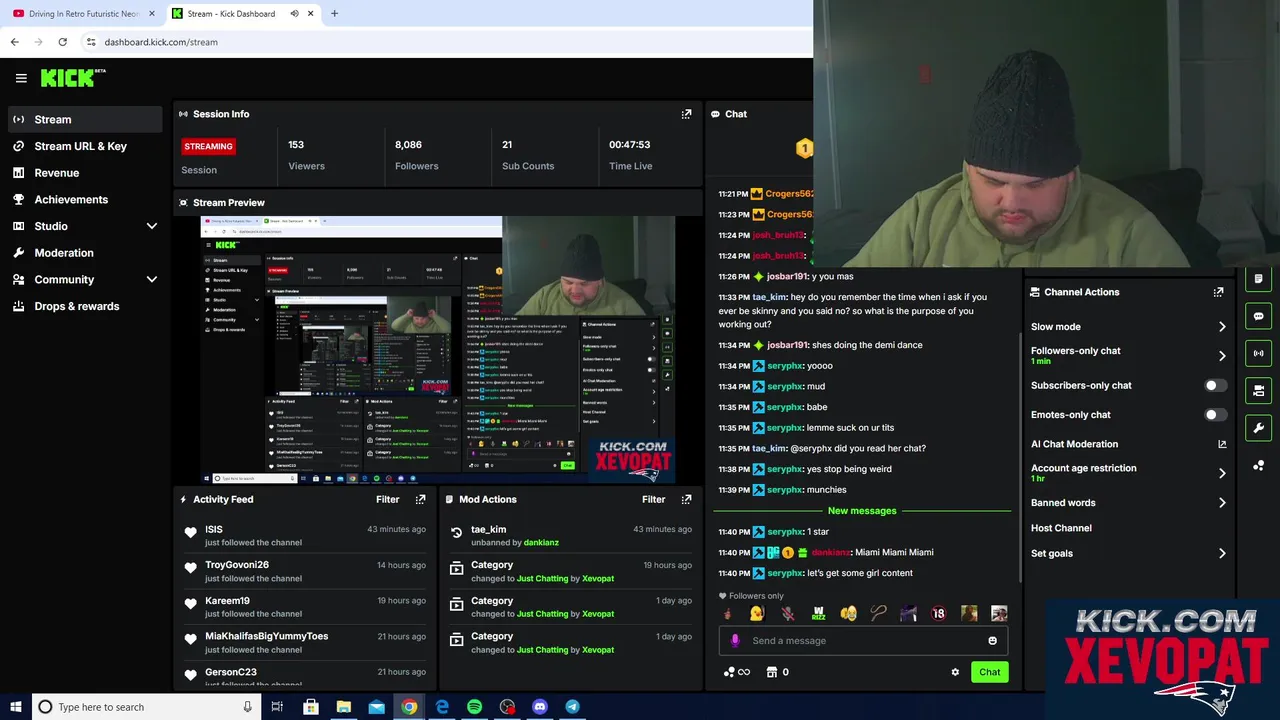Image resolution: width=1280 pixels, height=720 pixels.
Task: Toggle Subscribers-only chat switch
Action: [x=1214, y=385]
